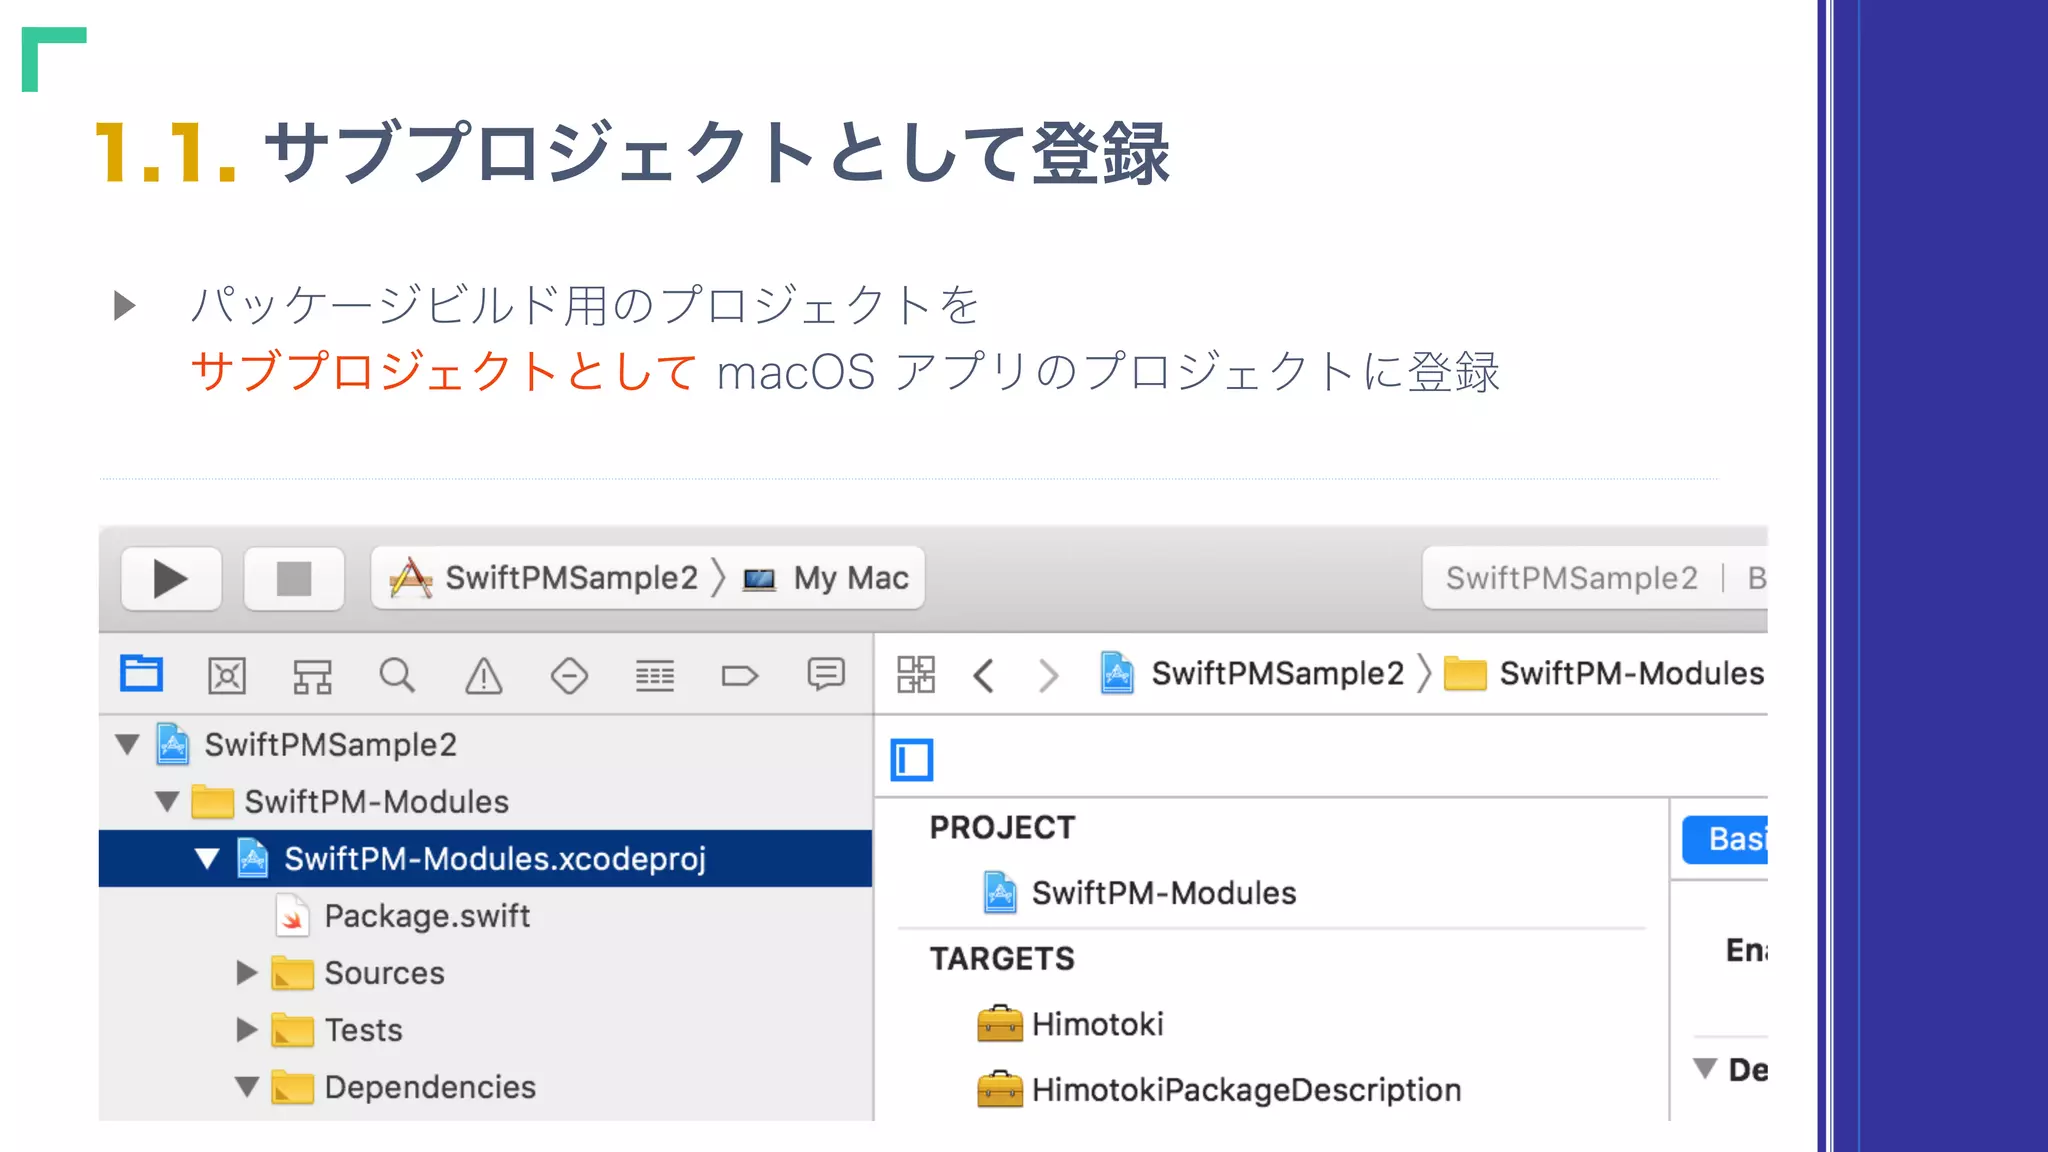
Task: Open the Report navigator speech-bubble icon
Action: [x=826, y=674]
